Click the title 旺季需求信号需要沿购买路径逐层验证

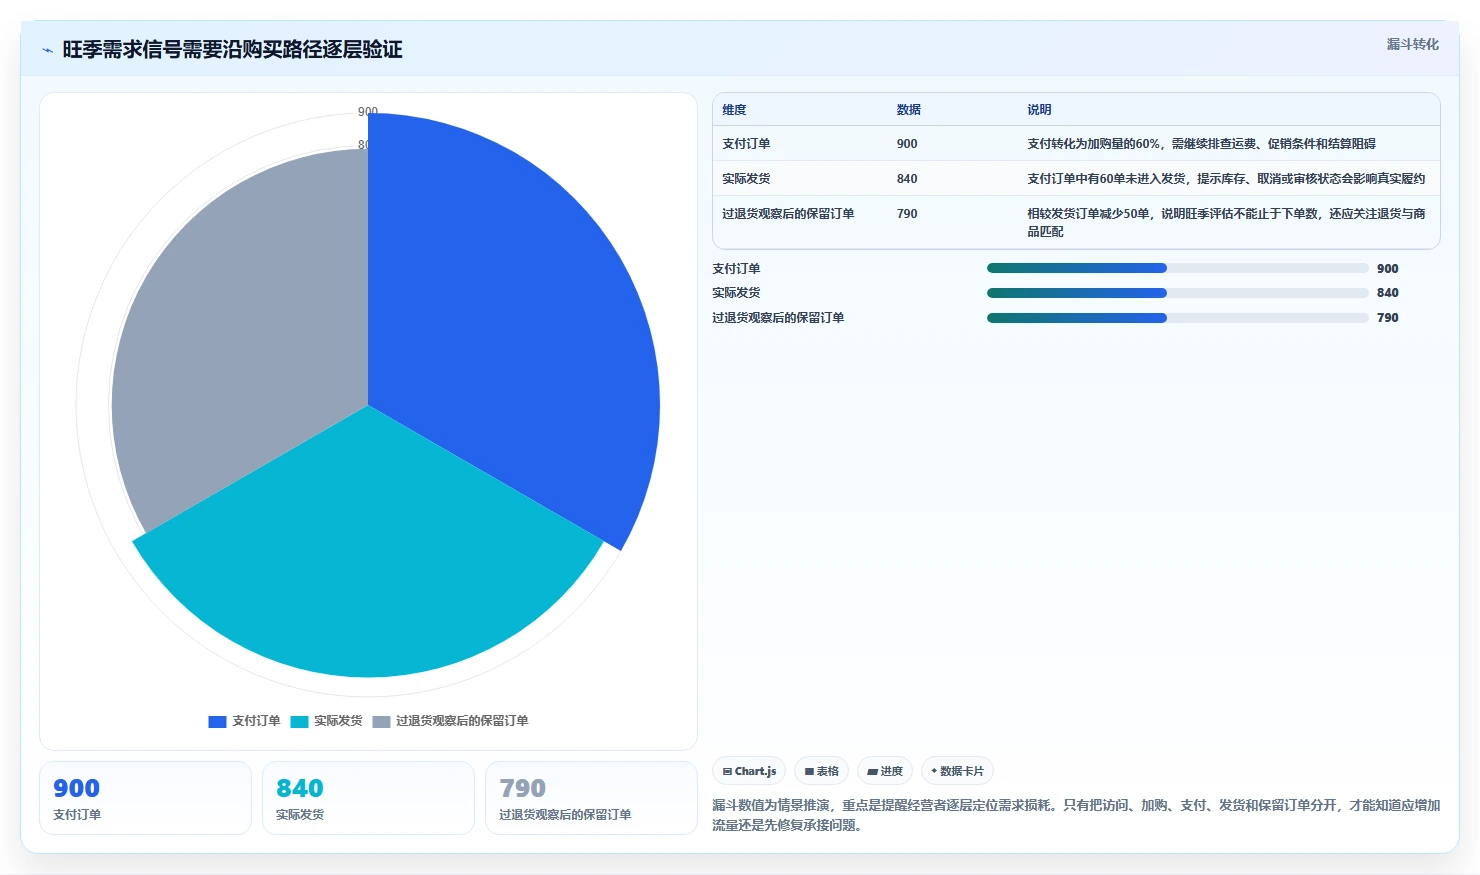click(x=232, y=50)
